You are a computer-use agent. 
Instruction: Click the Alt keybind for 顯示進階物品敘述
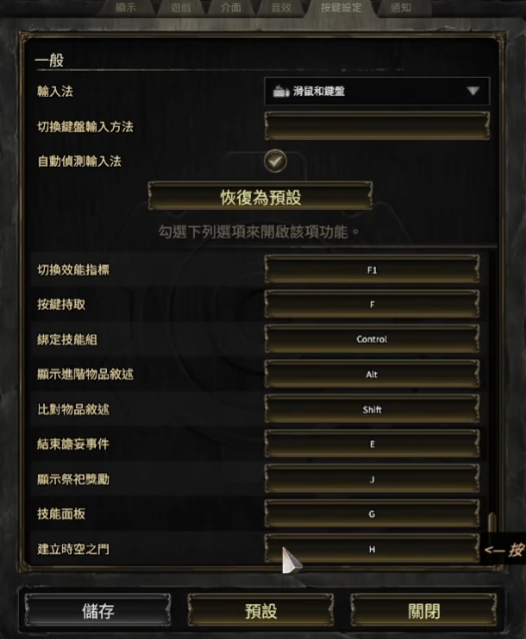point(372,374)
